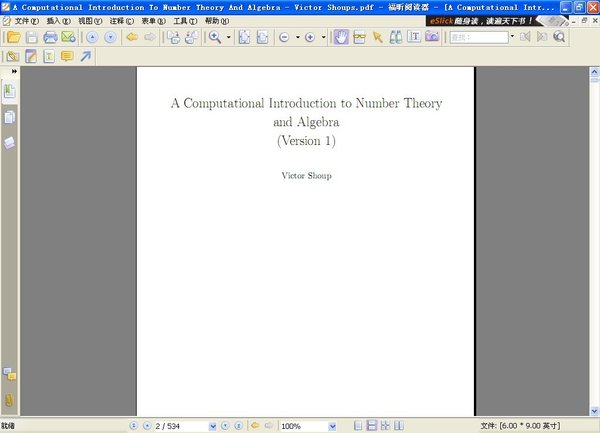The height and width of the screenshot is (433, 600).
Task: Toggle facing pages layout in status bar
Action: 385,426
